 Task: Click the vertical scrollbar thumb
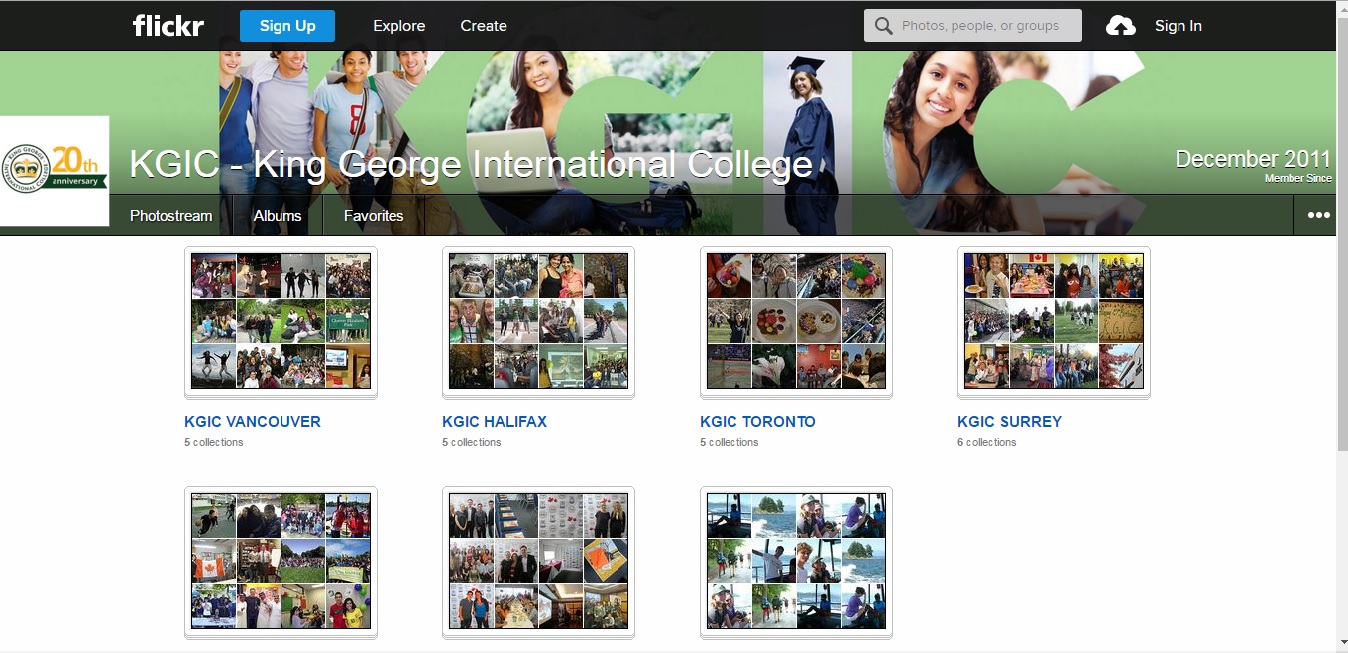pyautogui.click(x=1342, y=233)
